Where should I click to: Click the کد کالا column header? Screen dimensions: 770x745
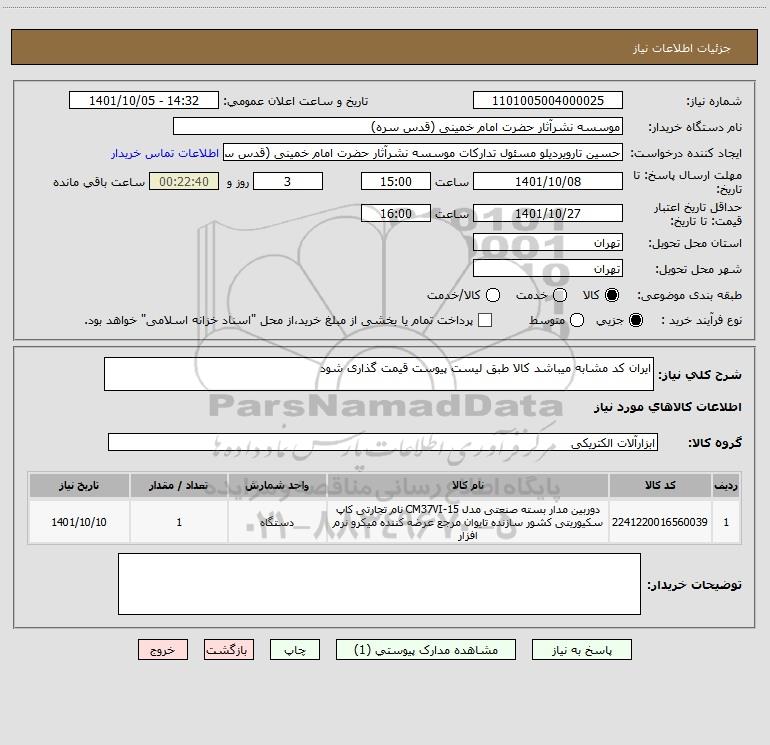click(660, 485)
